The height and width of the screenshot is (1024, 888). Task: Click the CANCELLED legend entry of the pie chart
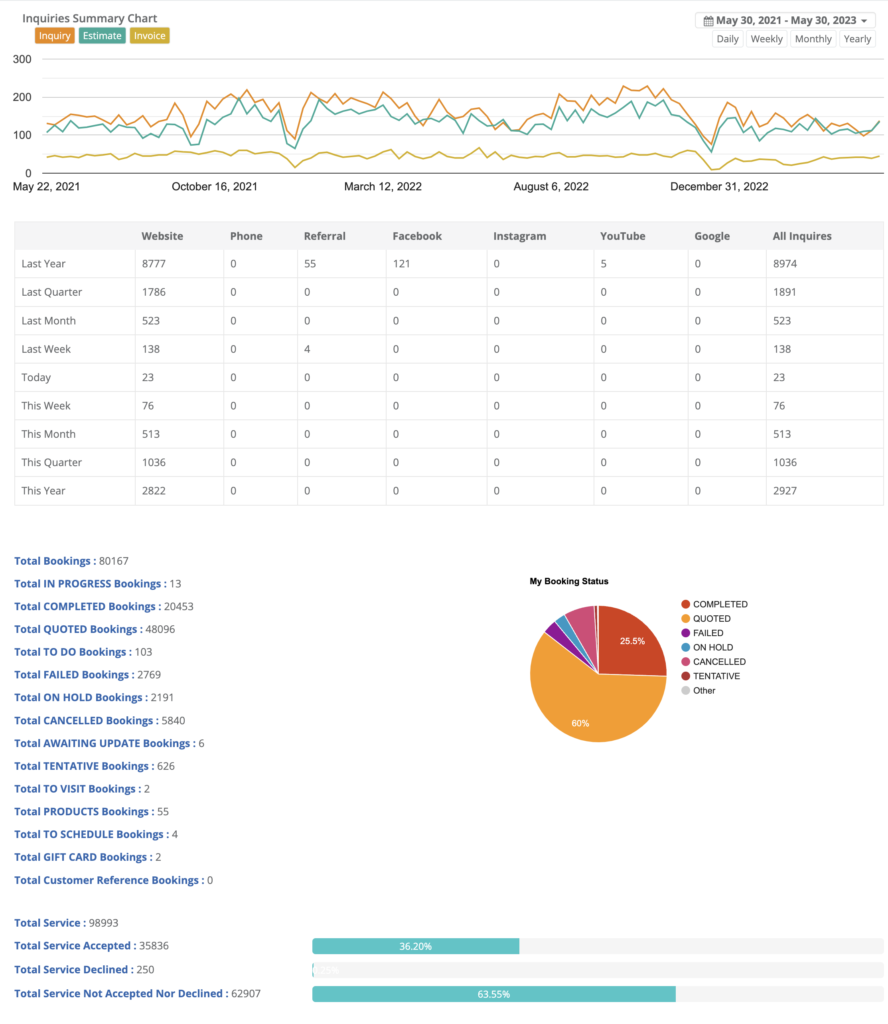[x=714, y=662]
